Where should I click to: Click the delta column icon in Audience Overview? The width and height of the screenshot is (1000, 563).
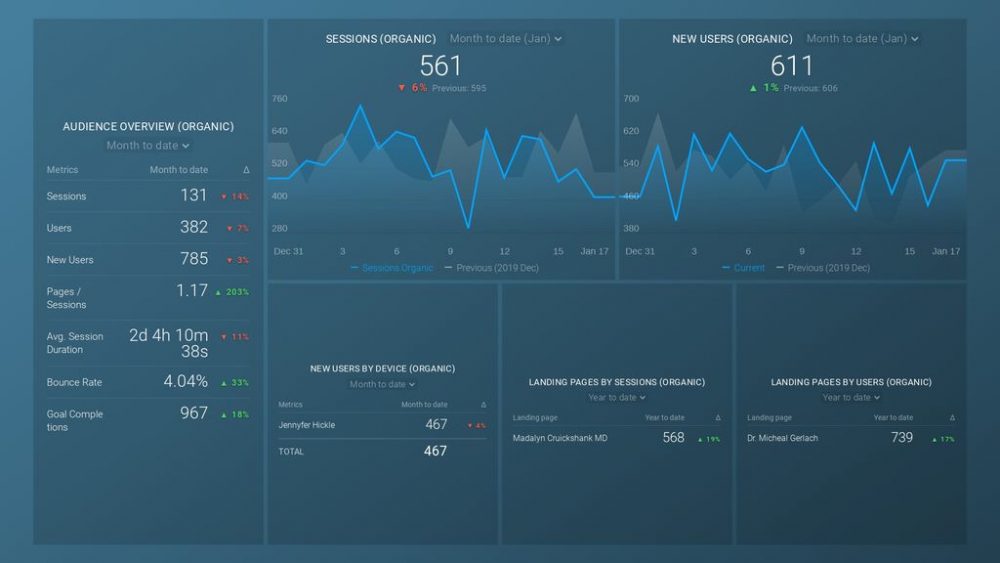(x=246, y=170)
